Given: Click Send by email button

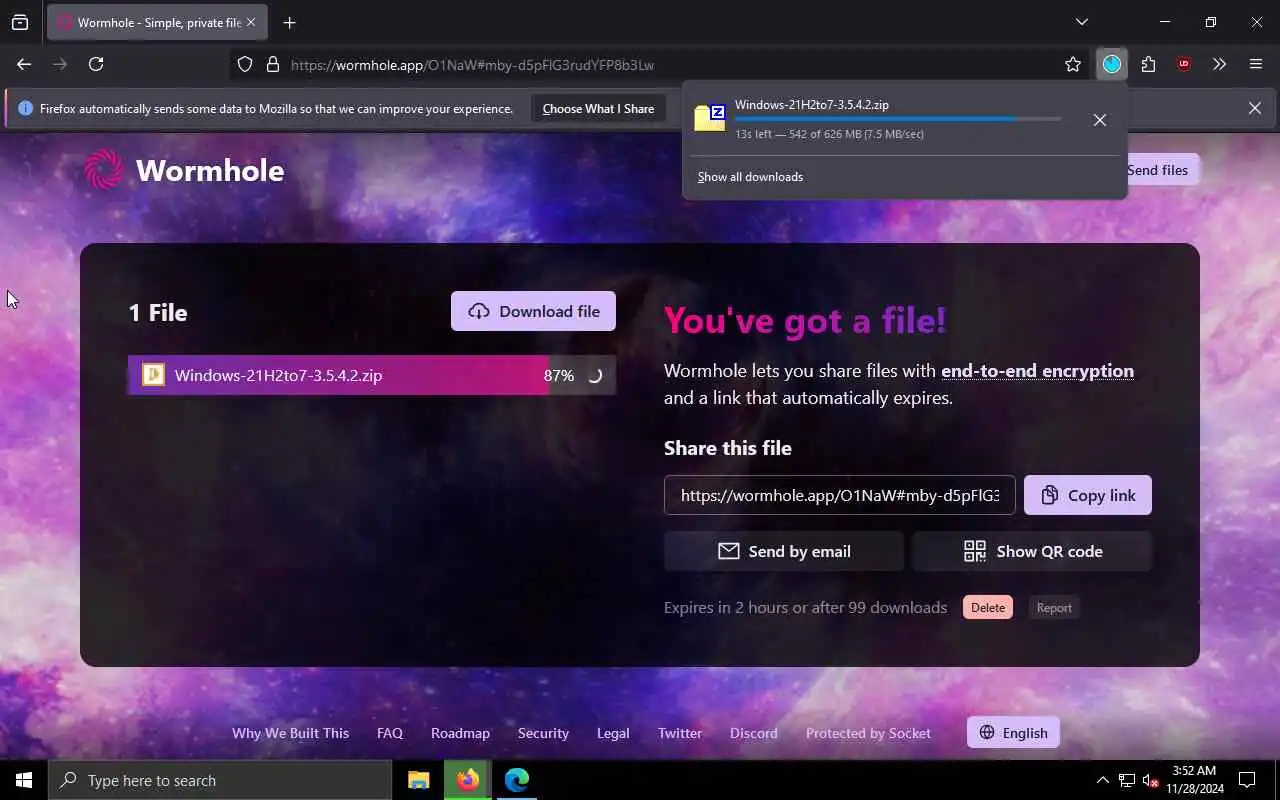Looking at the screenshot, I should [x=784, y=551].
